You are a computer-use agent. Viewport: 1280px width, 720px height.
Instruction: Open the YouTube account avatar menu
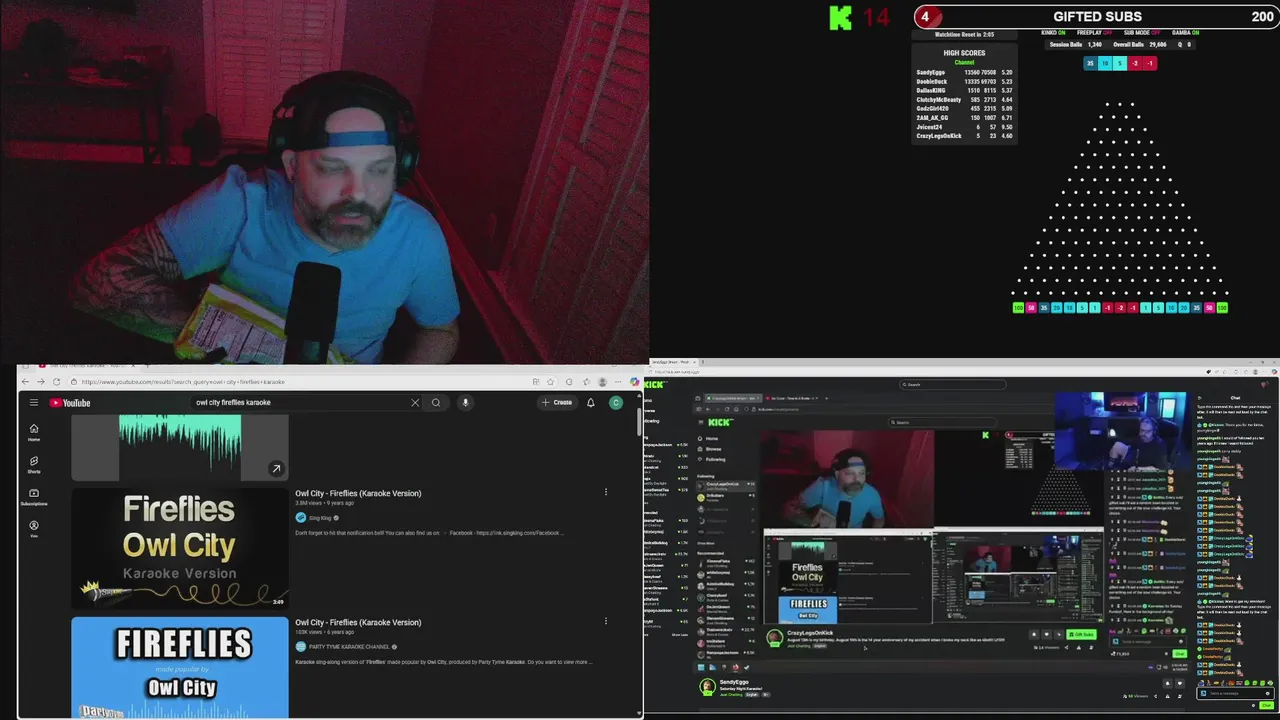coord(616,403)
